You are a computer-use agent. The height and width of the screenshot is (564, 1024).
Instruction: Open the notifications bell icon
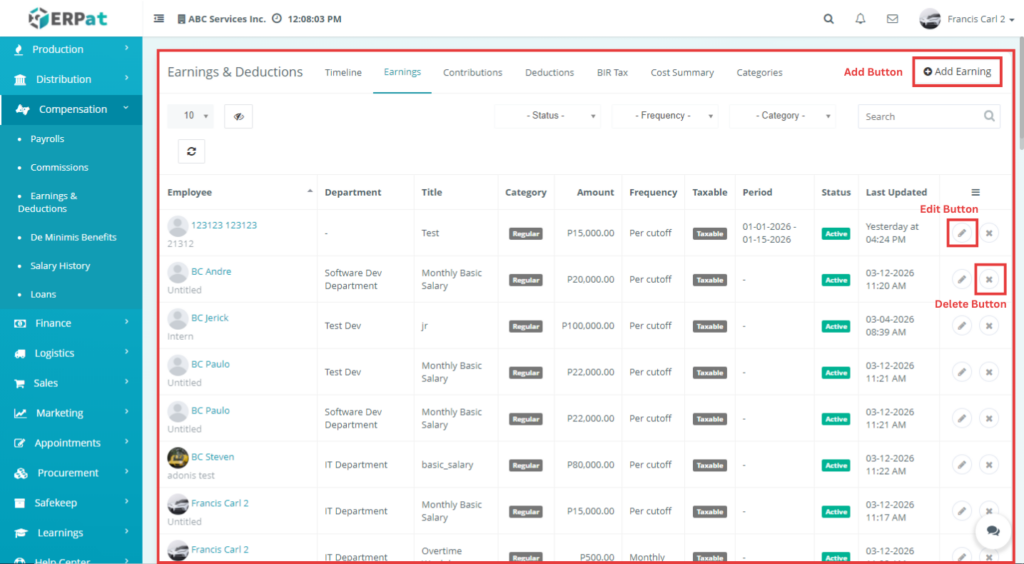pyautogui.click(x=860, y=19)
